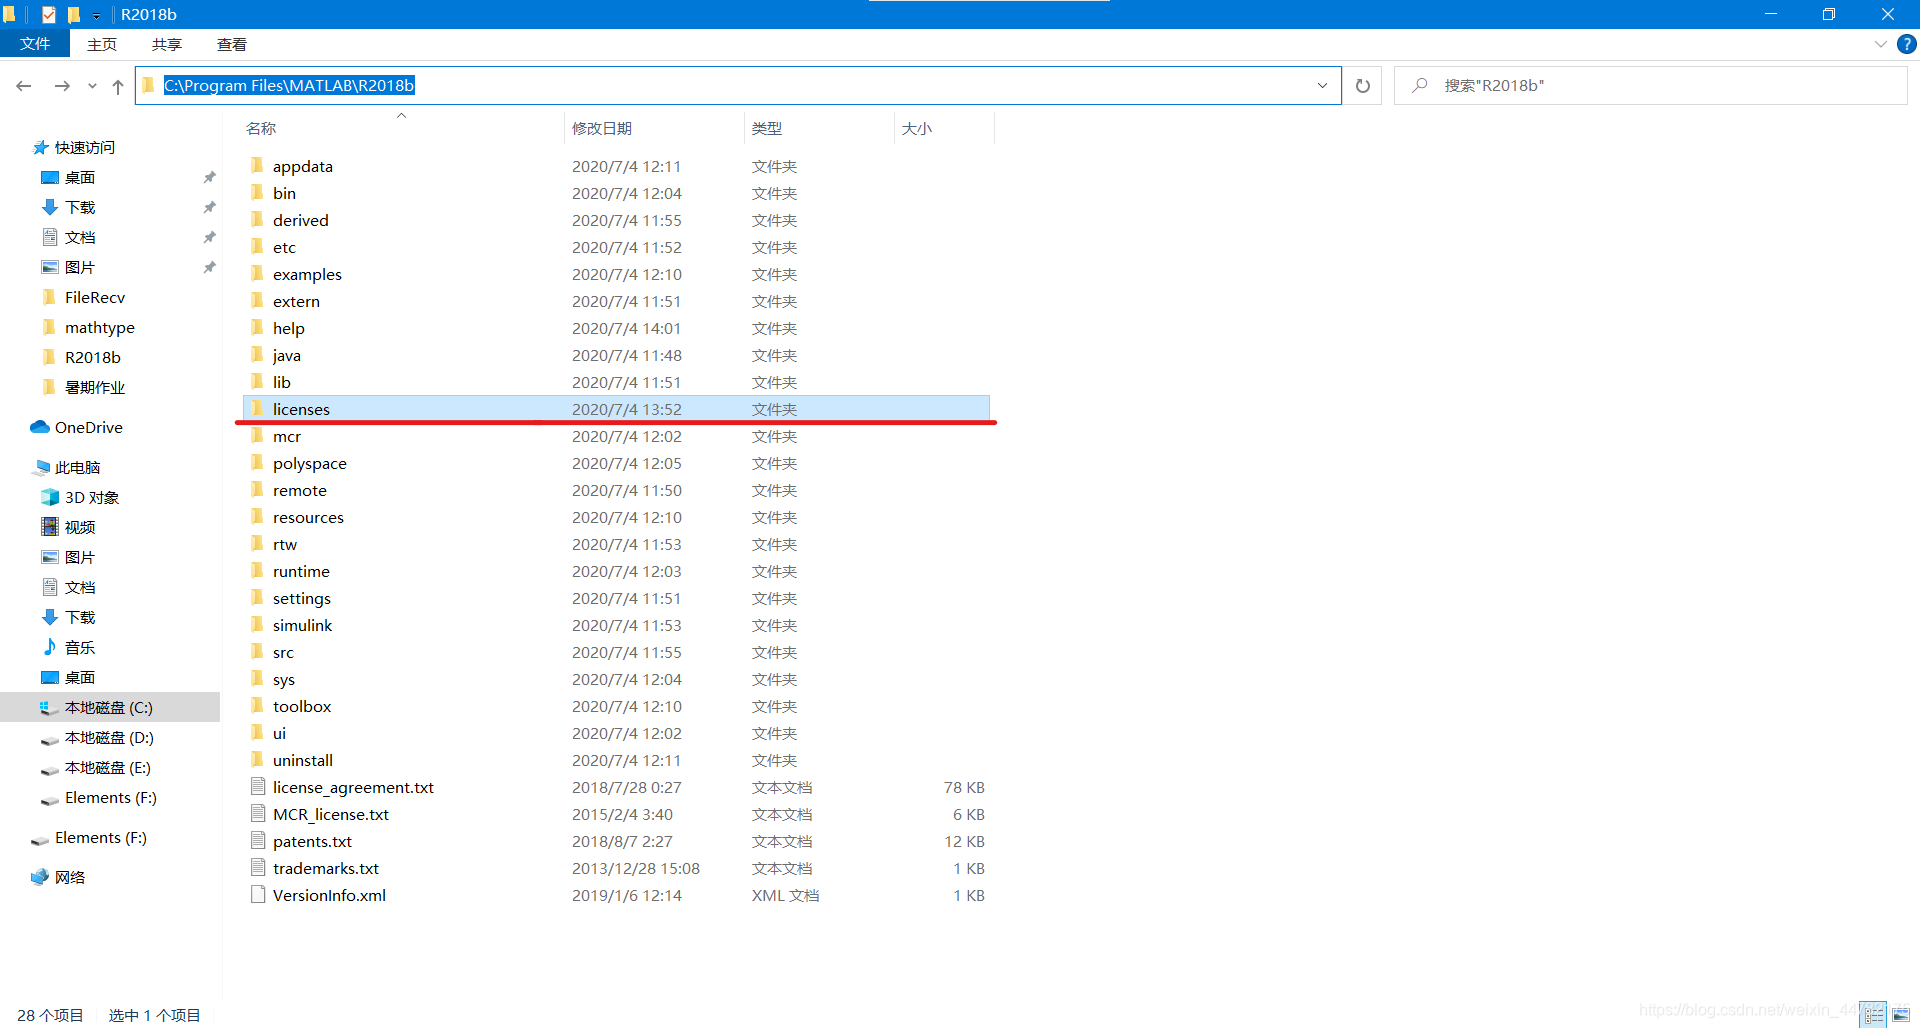This screenshot has width=1920, height=1028.
Task: Click the extern folder icon
Action: point(257,300)
